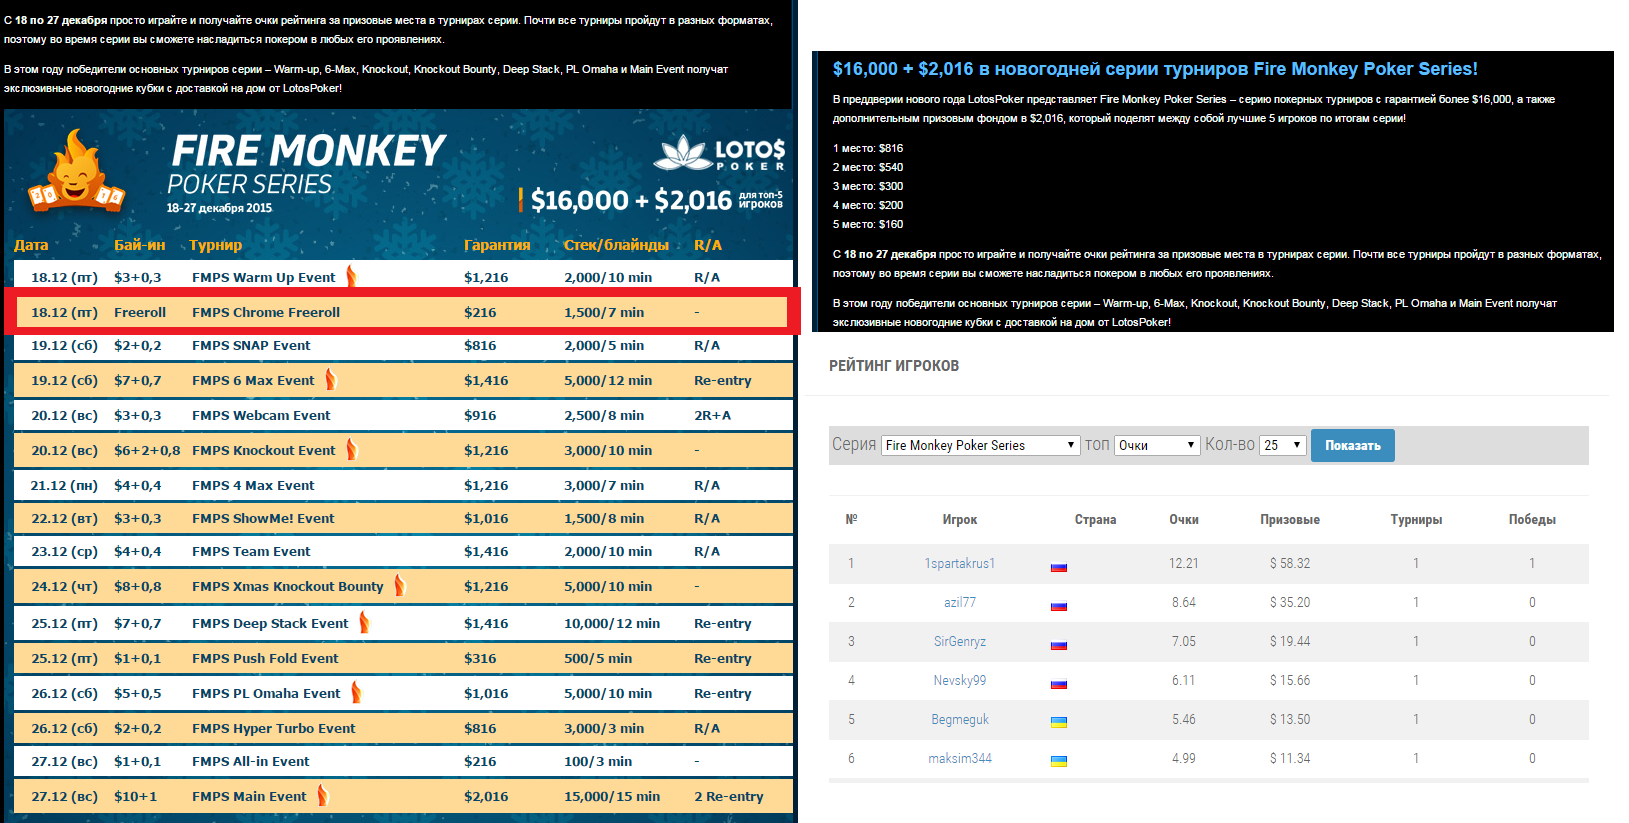The height and width of the screenshot is (823, 1629).
Task: Click the Russian flag in 1spartakrus1's row
Action: (1059, 566)
